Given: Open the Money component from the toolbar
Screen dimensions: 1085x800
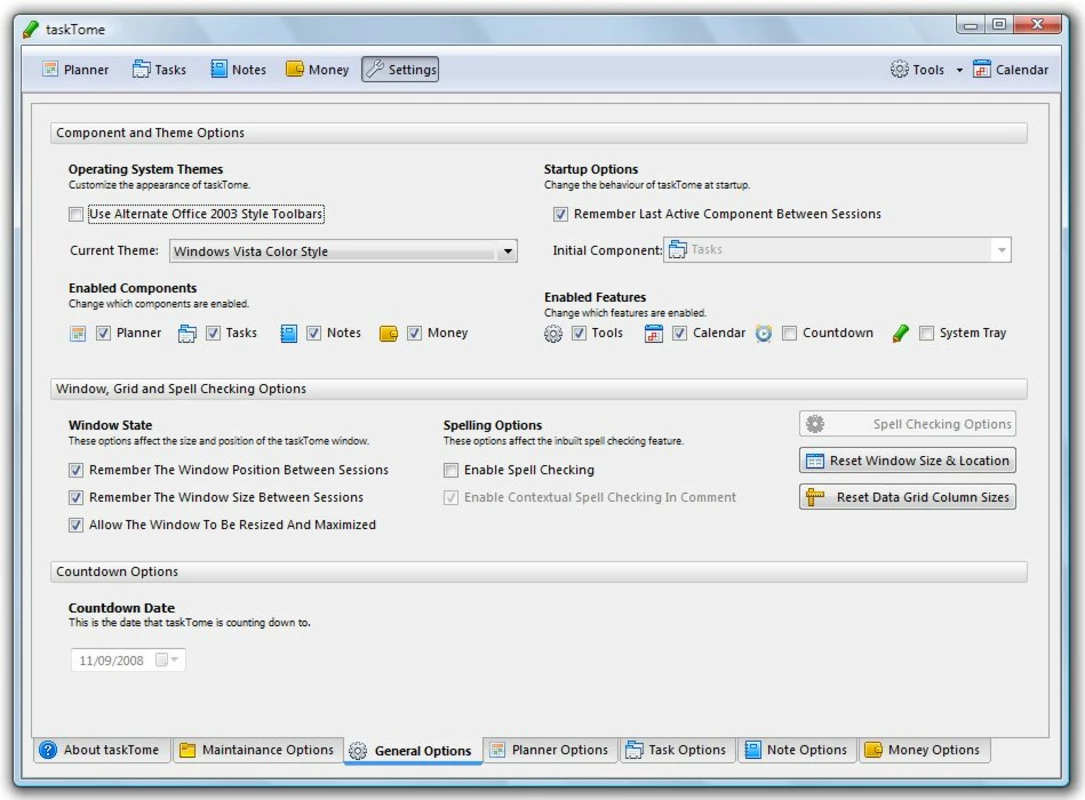Looking at the screenshot, I should [318, 69].
